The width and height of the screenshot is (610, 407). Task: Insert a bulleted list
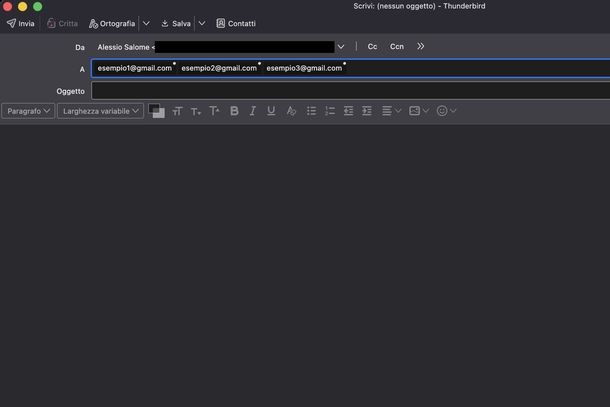(311, 111)
